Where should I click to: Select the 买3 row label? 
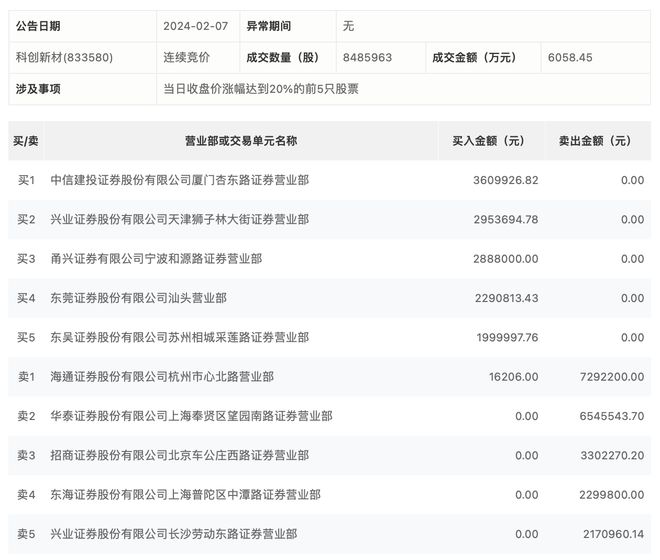pos(26,259)
